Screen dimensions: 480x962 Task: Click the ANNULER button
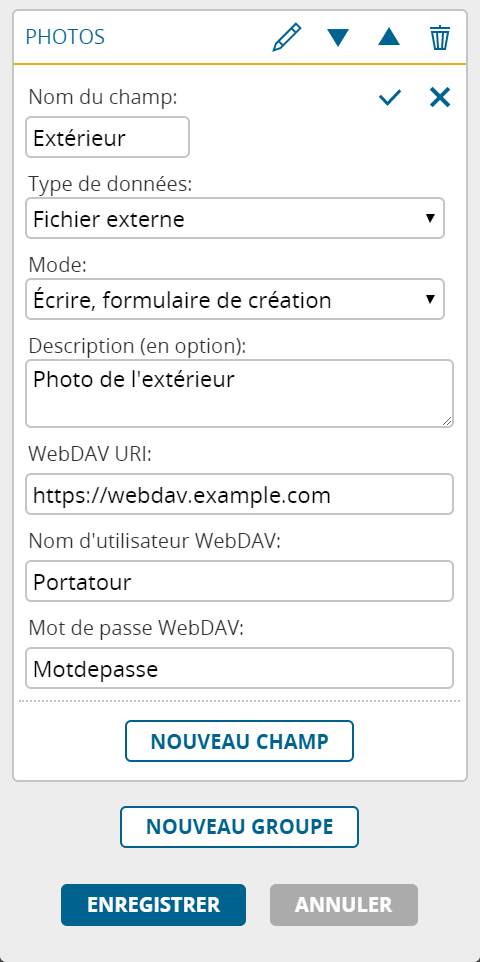pyautogui.click(x=344, y=905)
